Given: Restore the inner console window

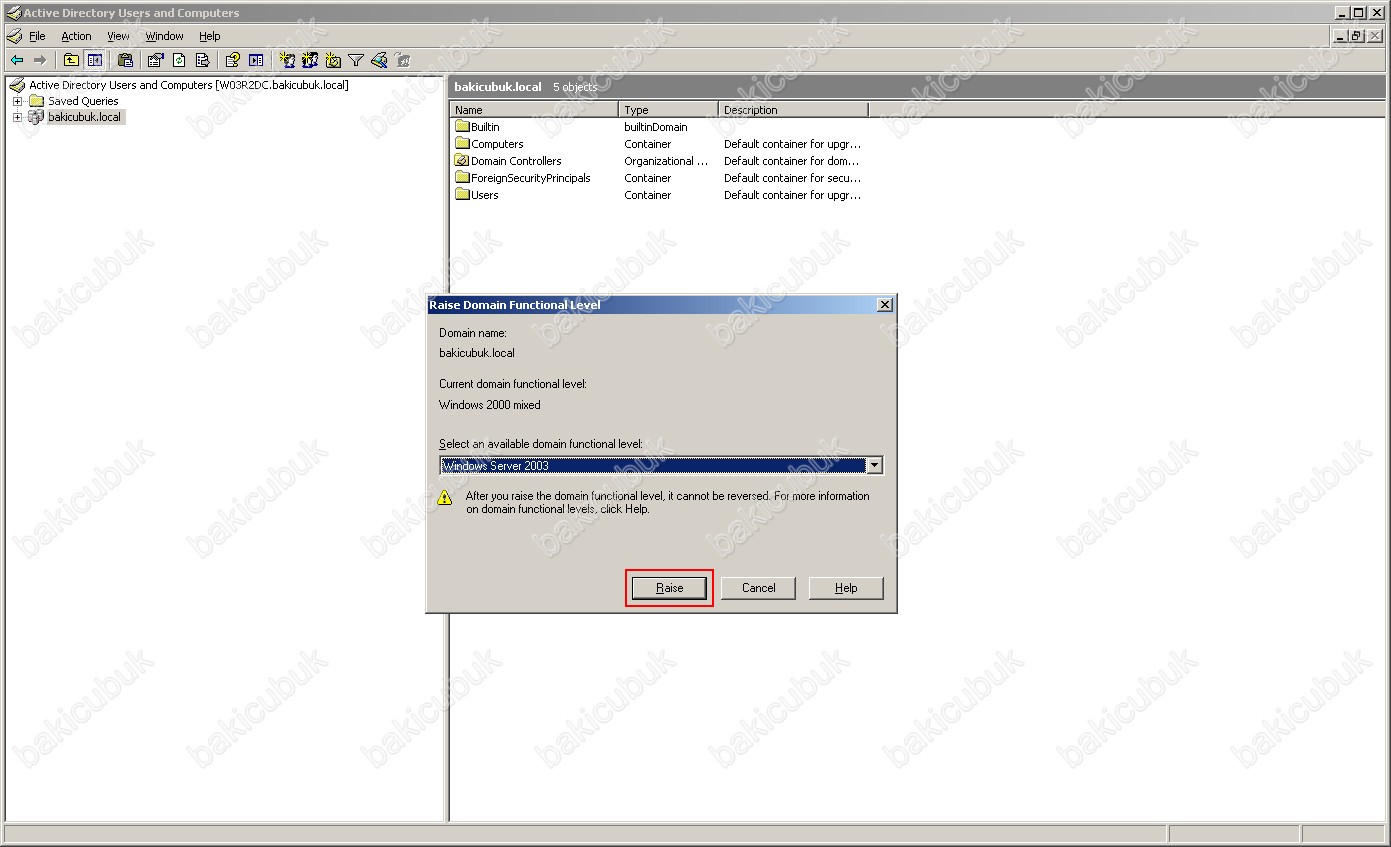Looking at the screenshot, I should click(x=1357, y=36).
